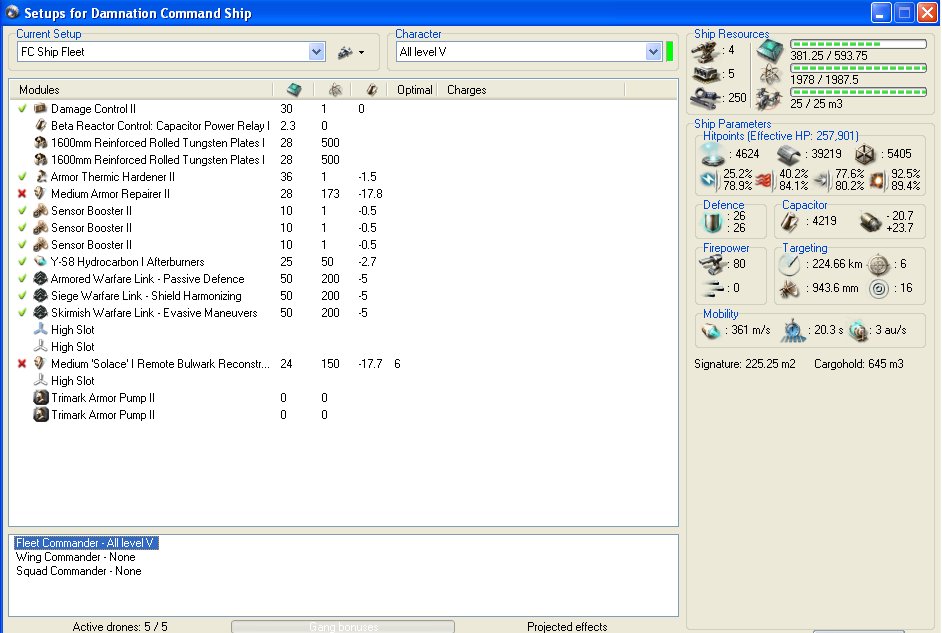This screenshot has height=633, width=942.
Task: Toggle Y-S8 Hydrocarbon I Afterburners checkmark
Action: click(22, 262)
